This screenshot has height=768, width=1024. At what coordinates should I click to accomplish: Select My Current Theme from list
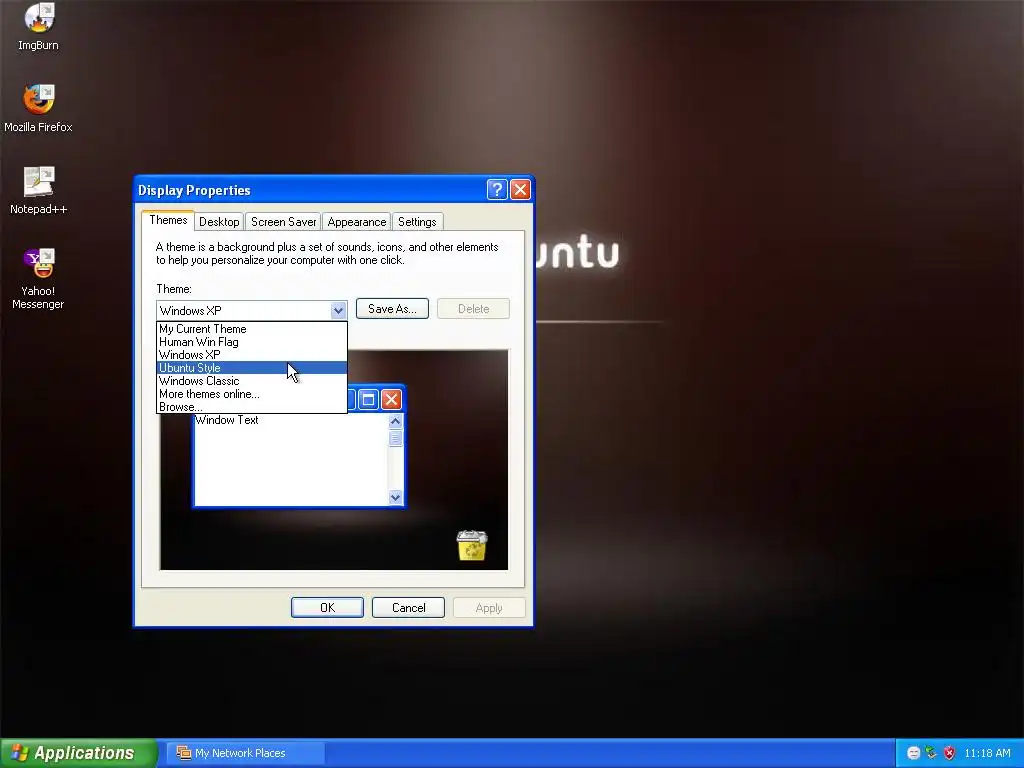(251, 328)
